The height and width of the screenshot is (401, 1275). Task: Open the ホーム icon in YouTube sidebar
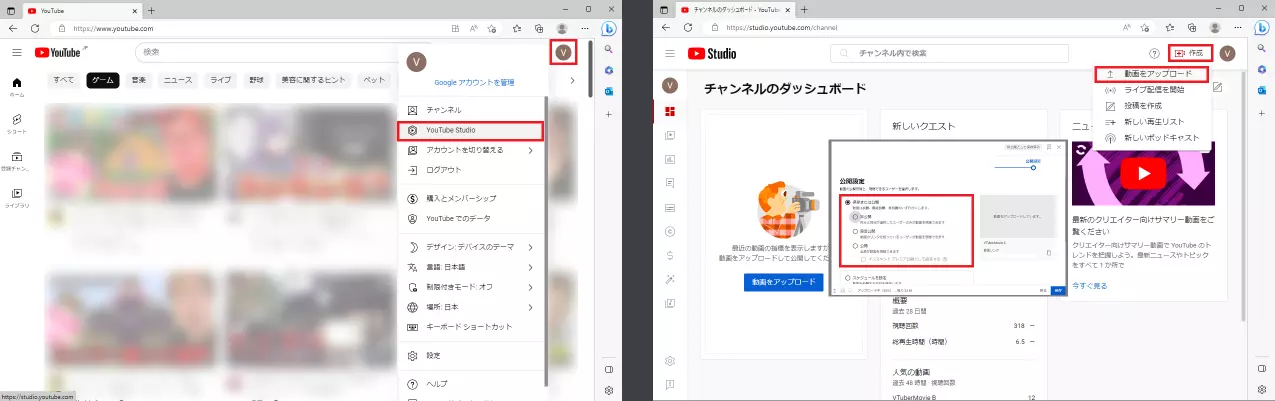coord(17,86)
